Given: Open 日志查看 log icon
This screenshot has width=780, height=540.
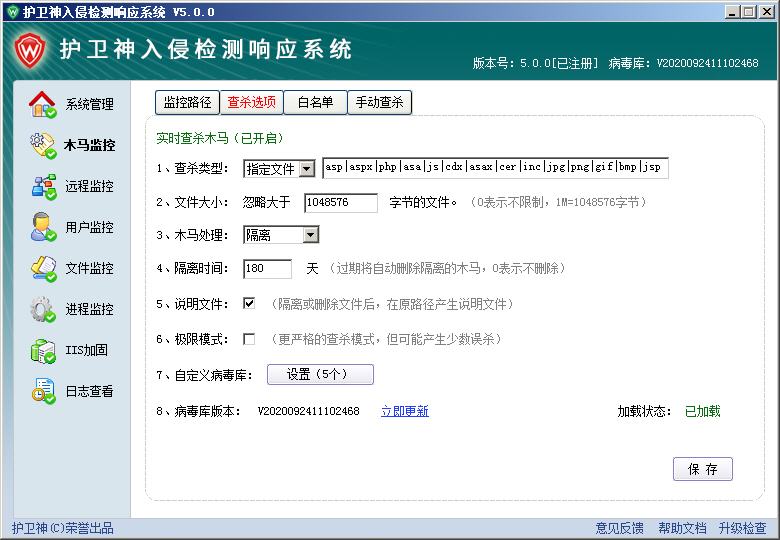Looking at the screenshot, I should pos(43,391).
